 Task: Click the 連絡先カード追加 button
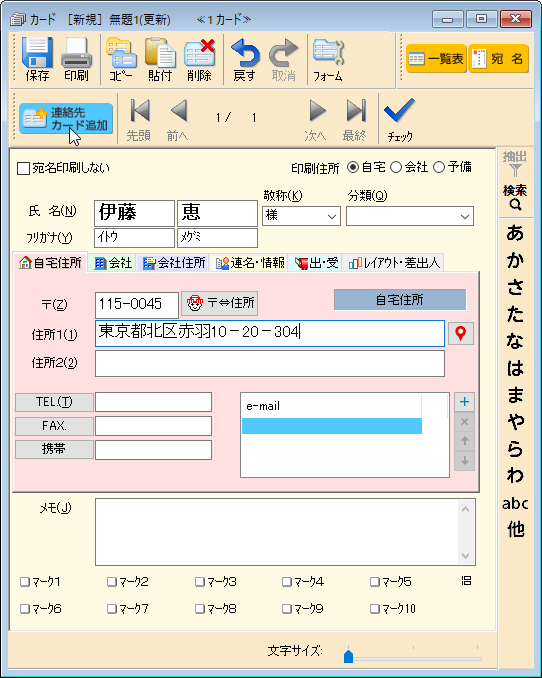pos(66,118)
